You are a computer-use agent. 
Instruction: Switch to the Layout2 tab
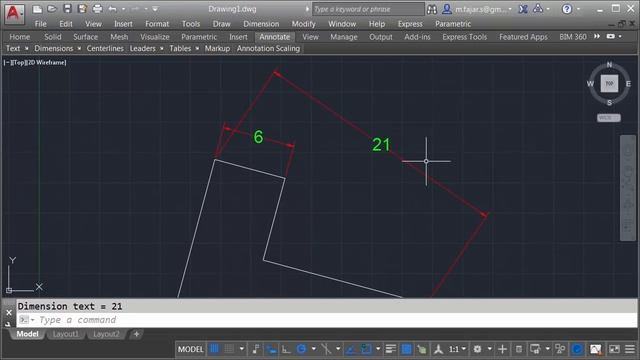click(106, 334)
